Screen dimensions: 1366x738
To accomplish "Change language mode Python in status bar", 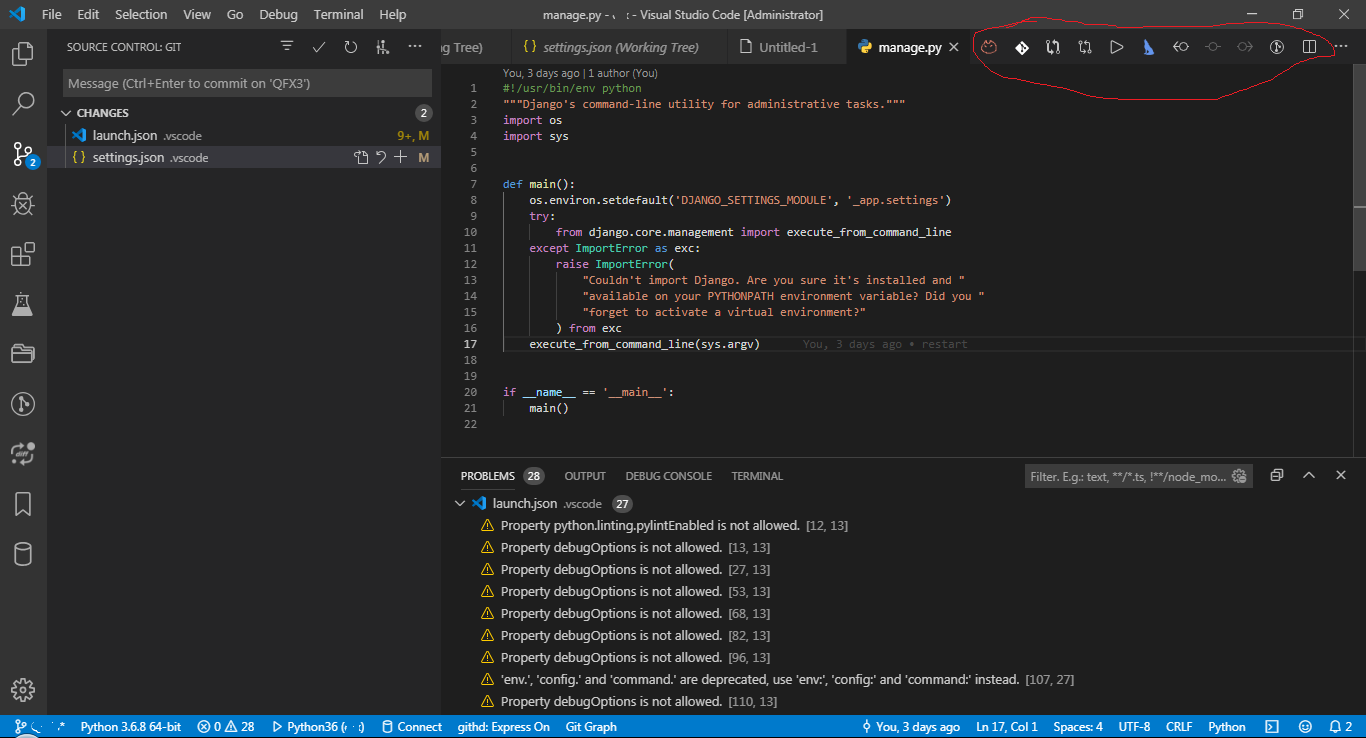I will pyautogui.click(x=1227, y=727).
